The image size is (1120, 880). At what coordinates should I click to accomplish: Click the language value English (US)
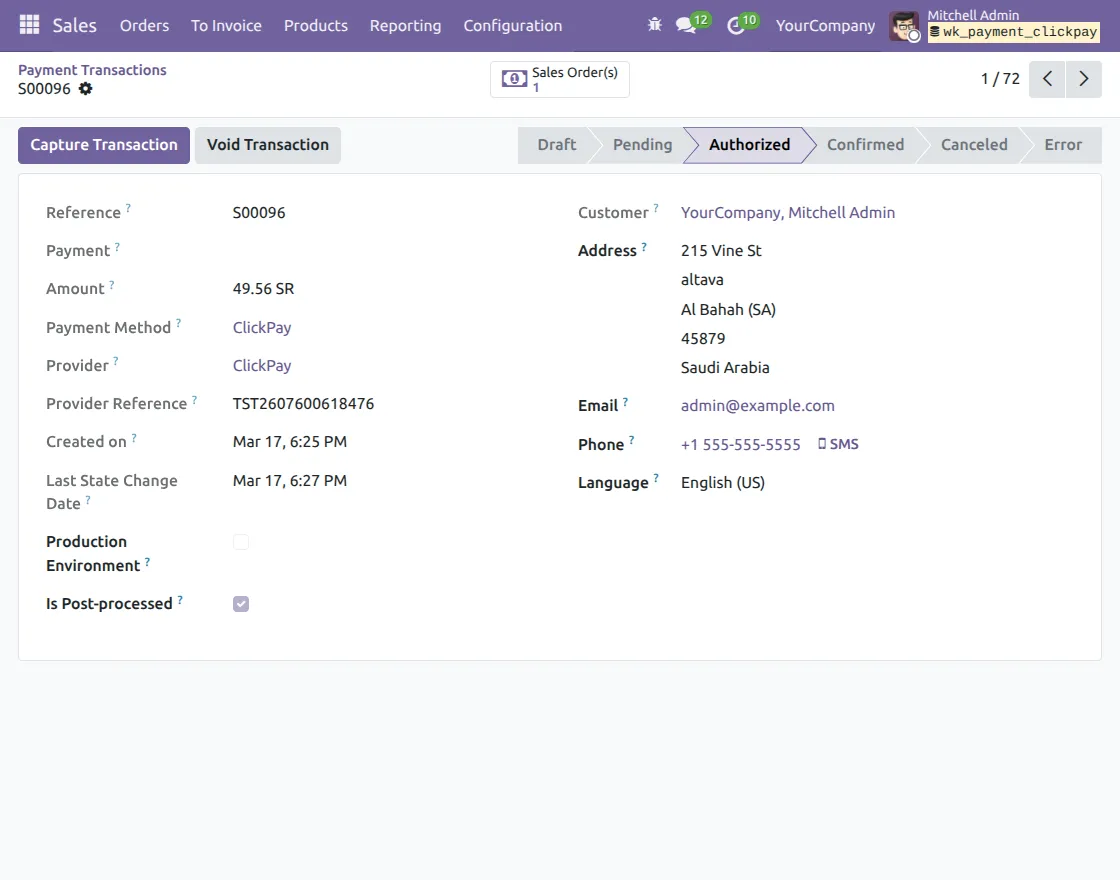tap(722, 483)
